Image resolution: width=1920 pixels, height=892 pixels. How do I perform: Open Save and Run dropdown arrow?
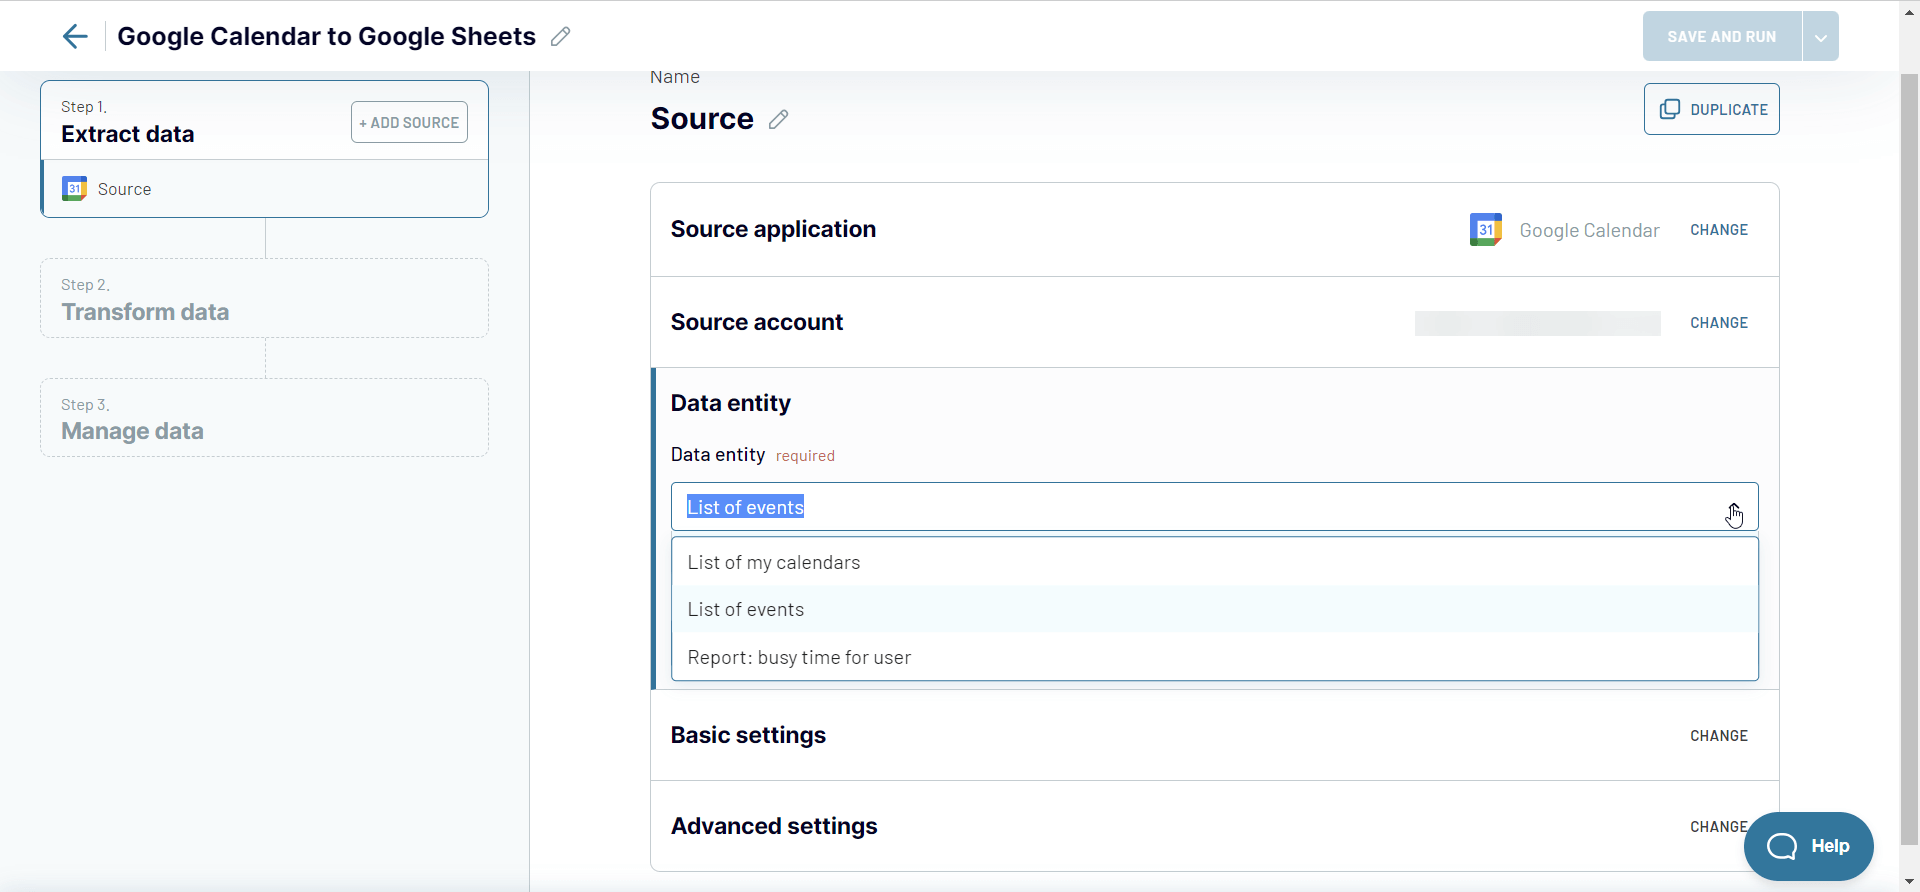[1820, 37]
